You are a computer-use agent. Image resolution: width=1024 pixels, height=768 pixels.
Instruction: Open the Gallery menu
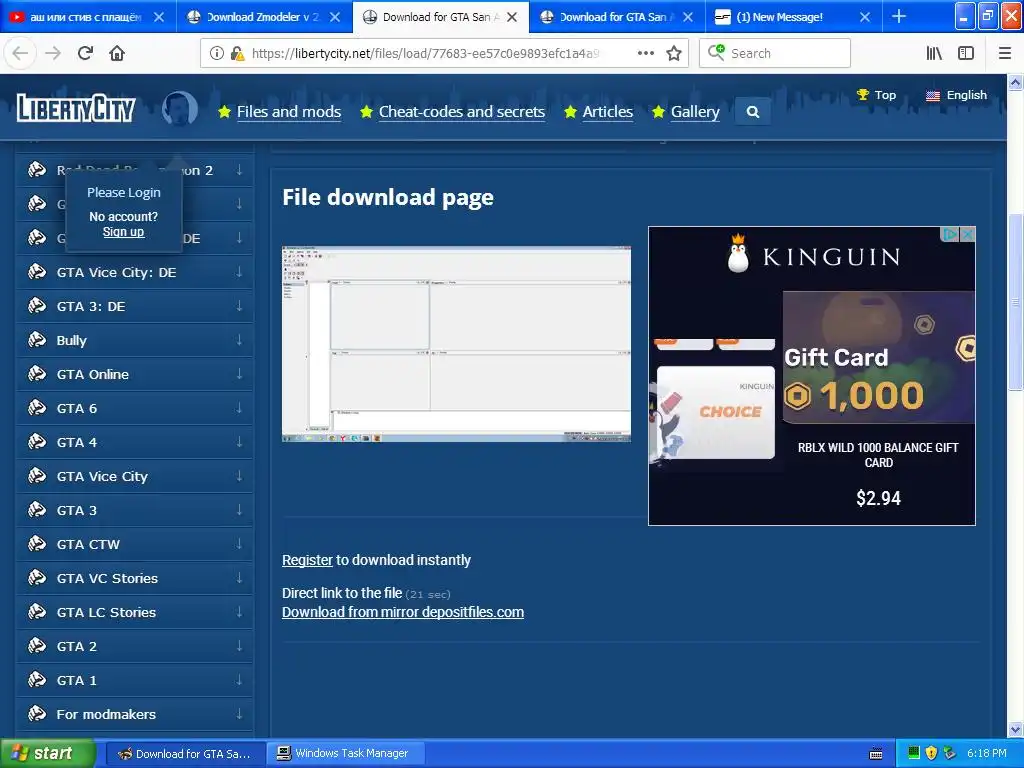[695, 112]
